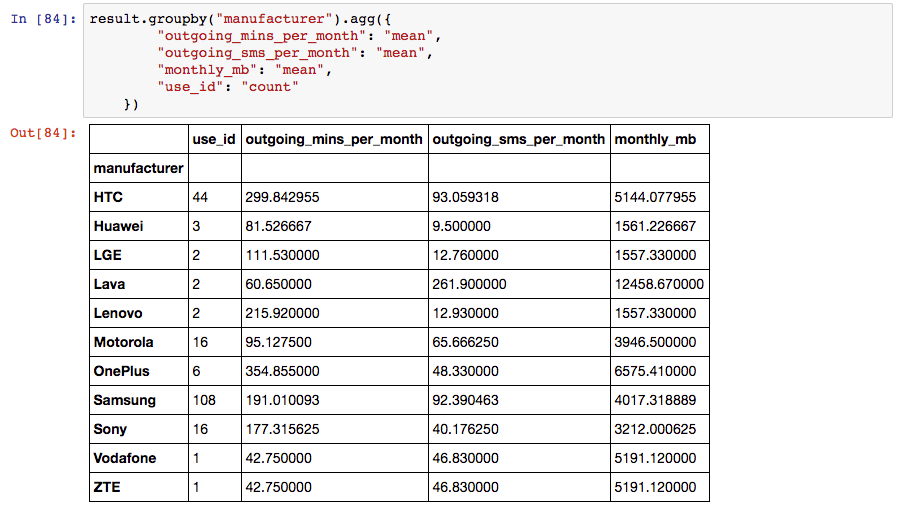Click LGE outgoing mins value 111.530000
The width and height of the screenshot is (903, 512).
point(282,255)
